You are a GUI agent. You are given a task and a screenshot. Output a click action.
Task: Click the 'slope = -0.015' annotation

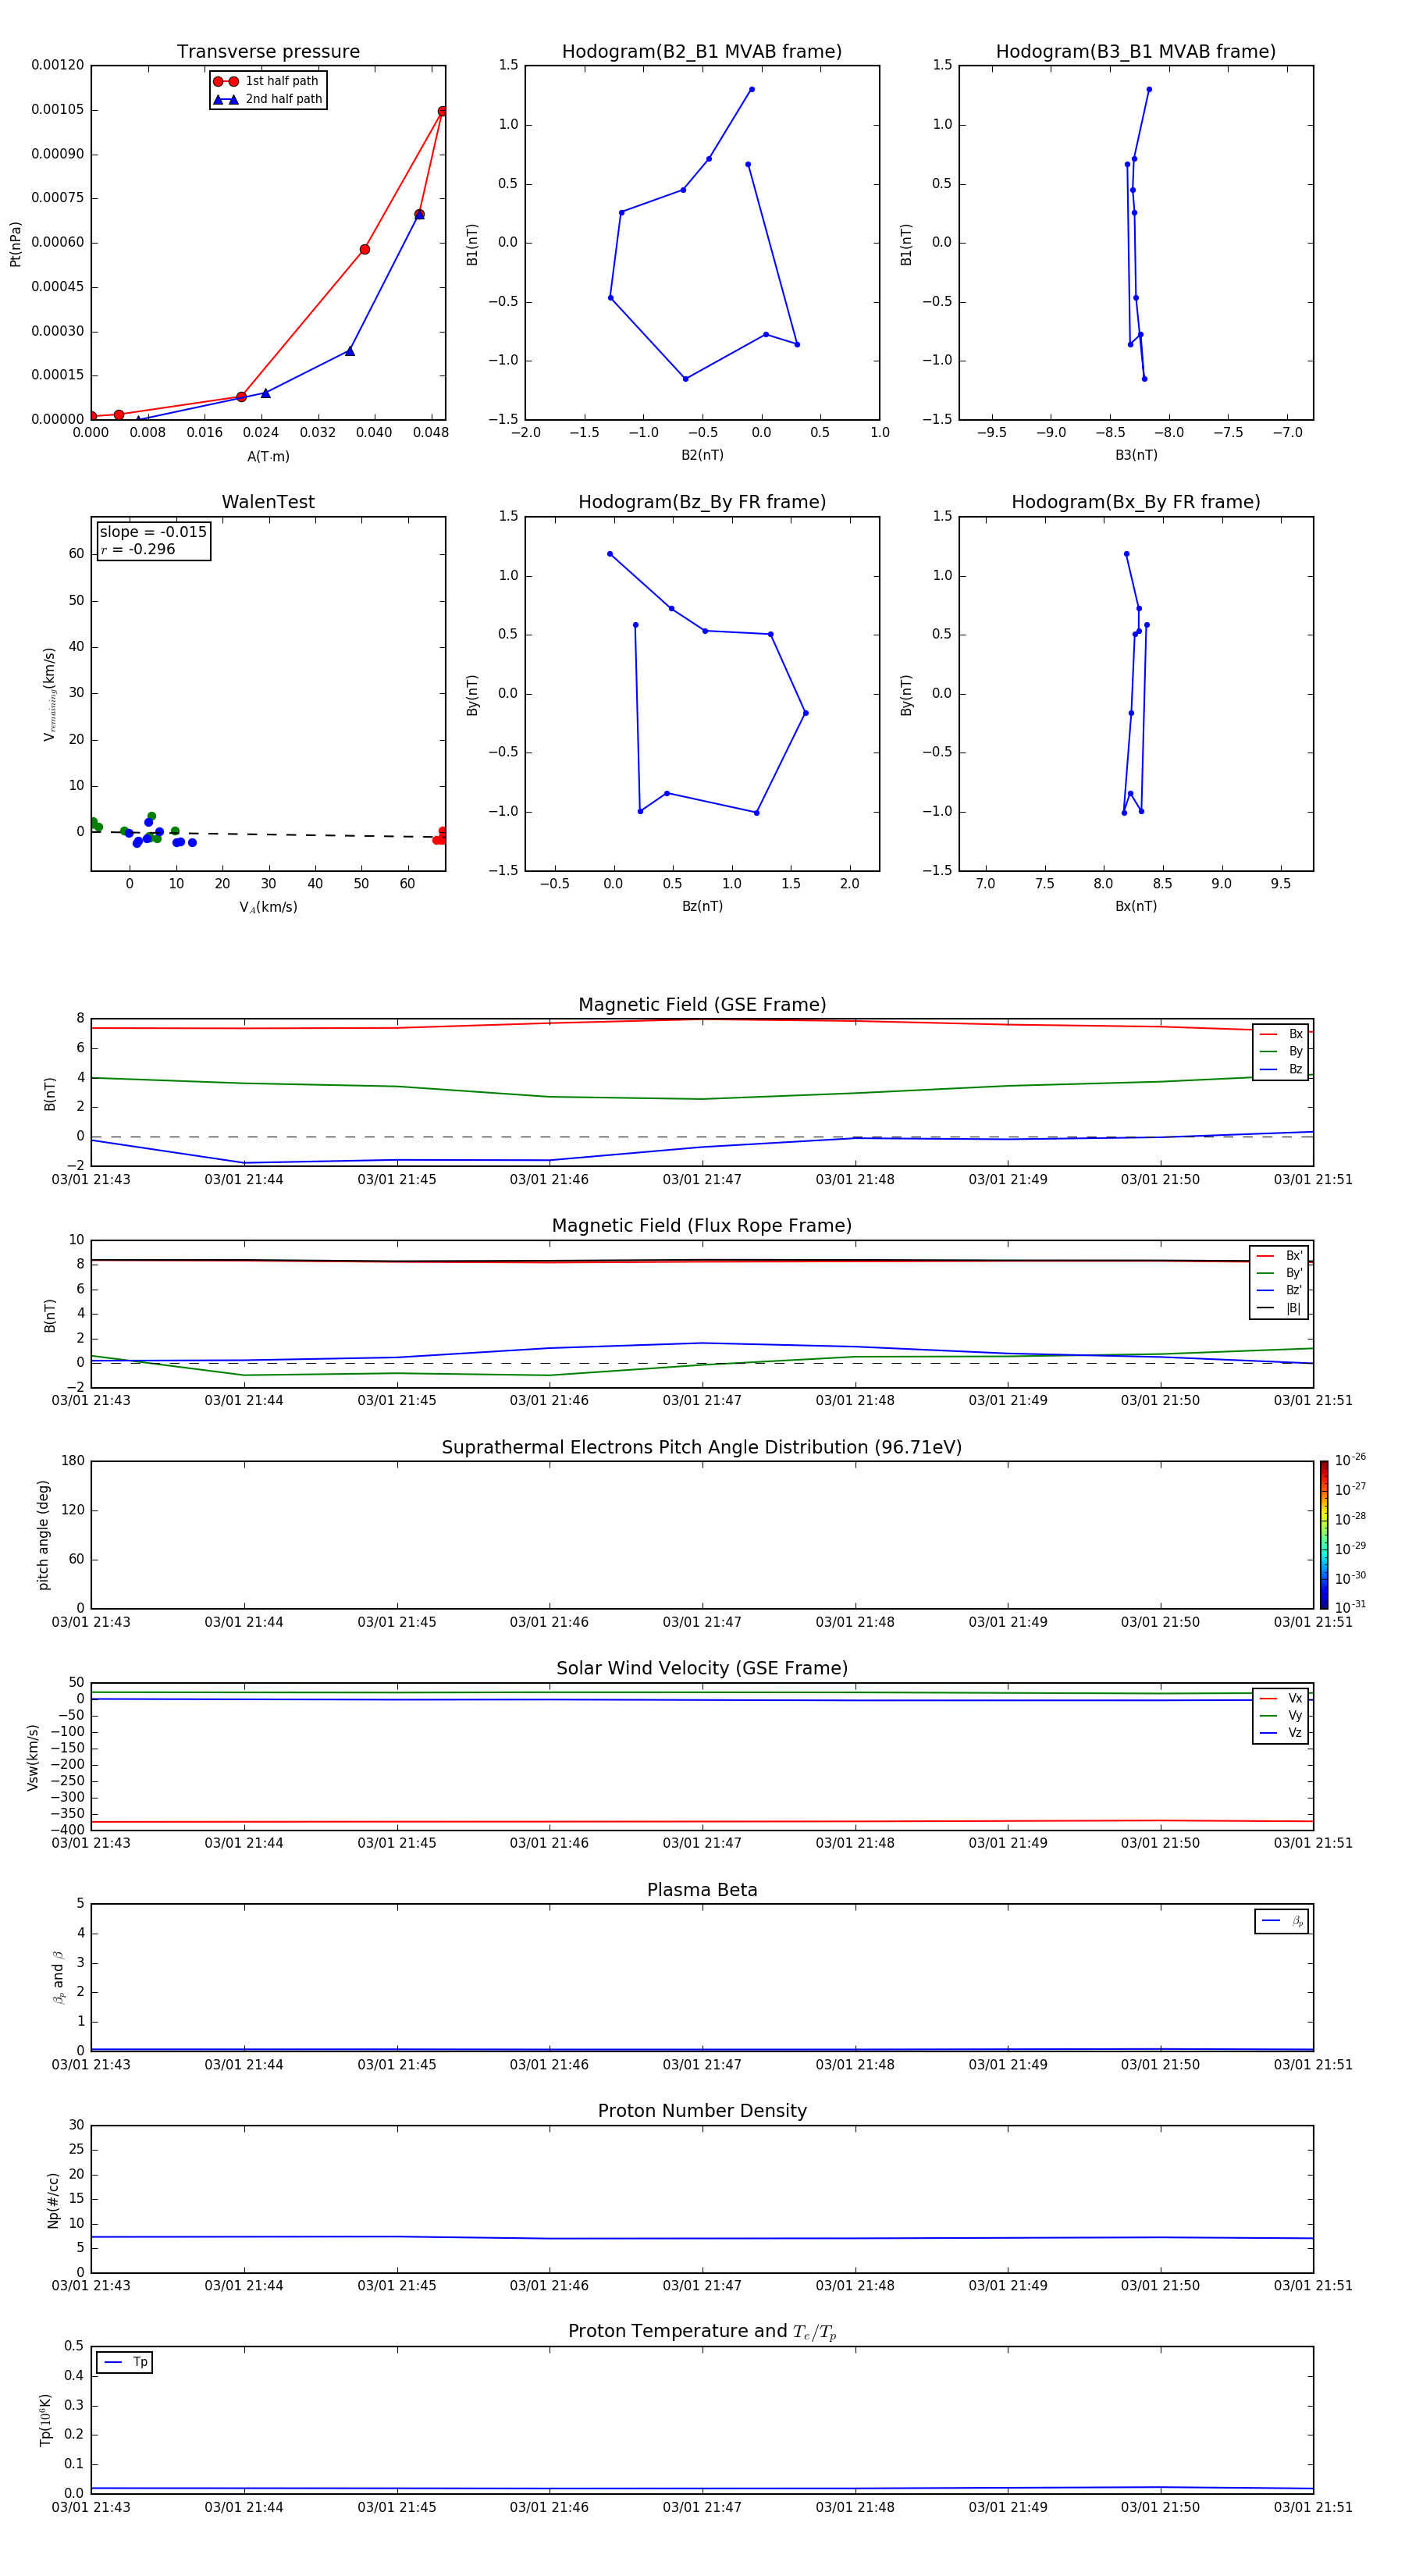tap(153, 532)
